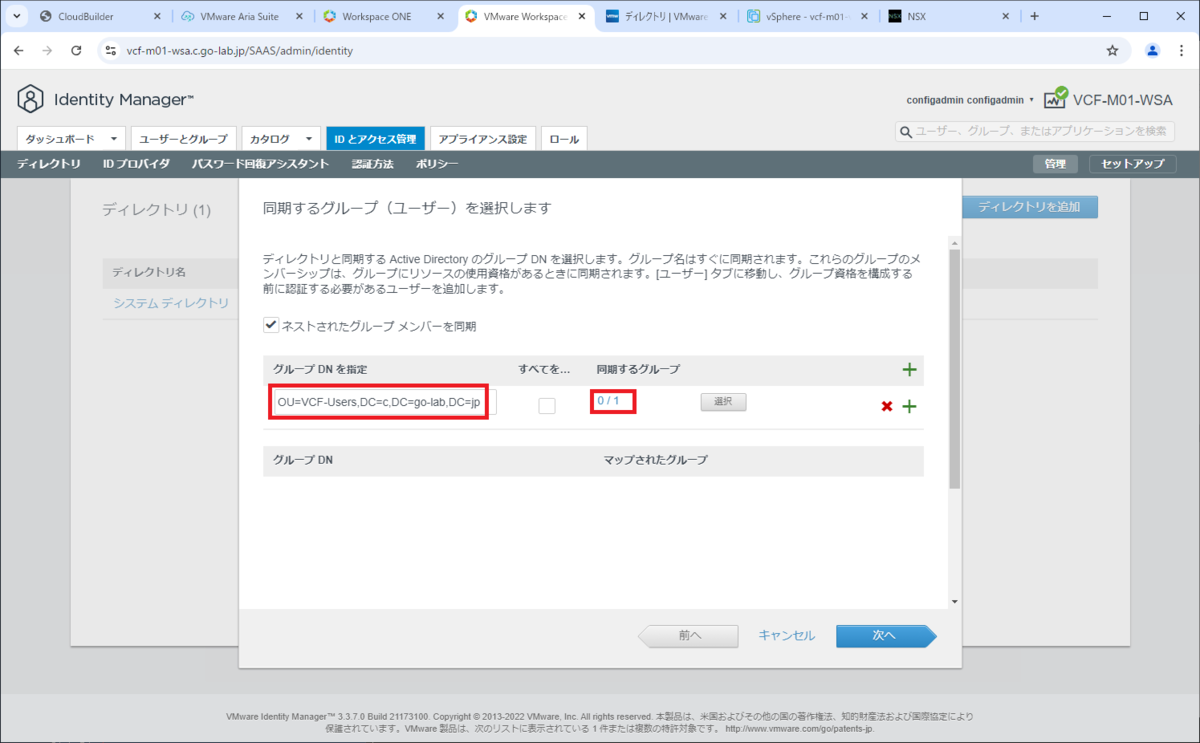This screenshot has height=743, width=1200.
Task: Open アプライアンス設定 tab
Action: [483, 139]
